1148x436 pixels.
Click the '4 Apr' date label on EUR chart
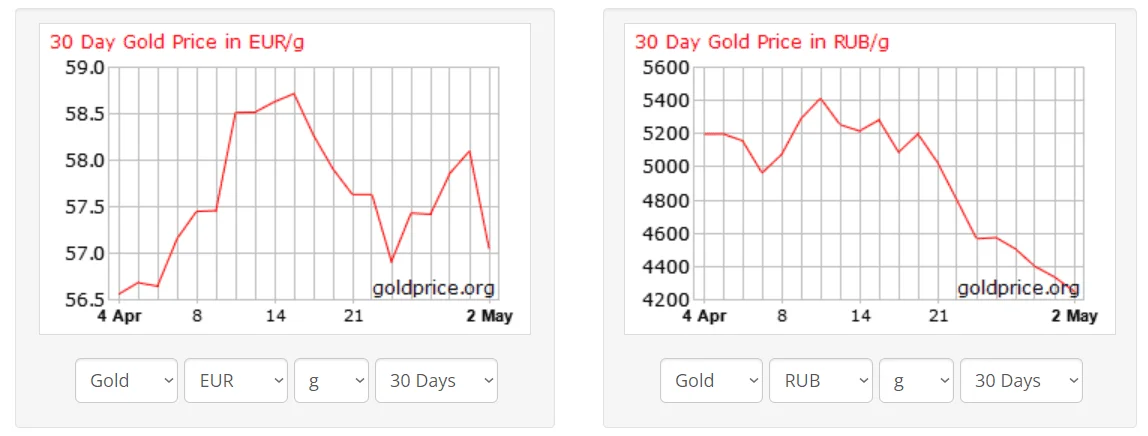pos(120,316)
